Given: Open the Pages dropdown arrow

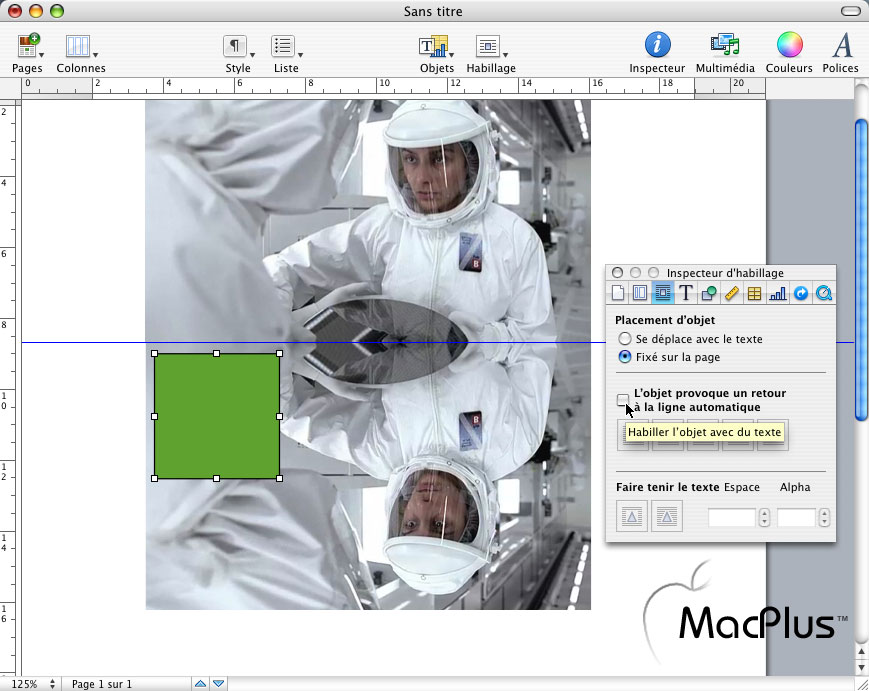Looking at the screenshot, I should pos(42,55).
